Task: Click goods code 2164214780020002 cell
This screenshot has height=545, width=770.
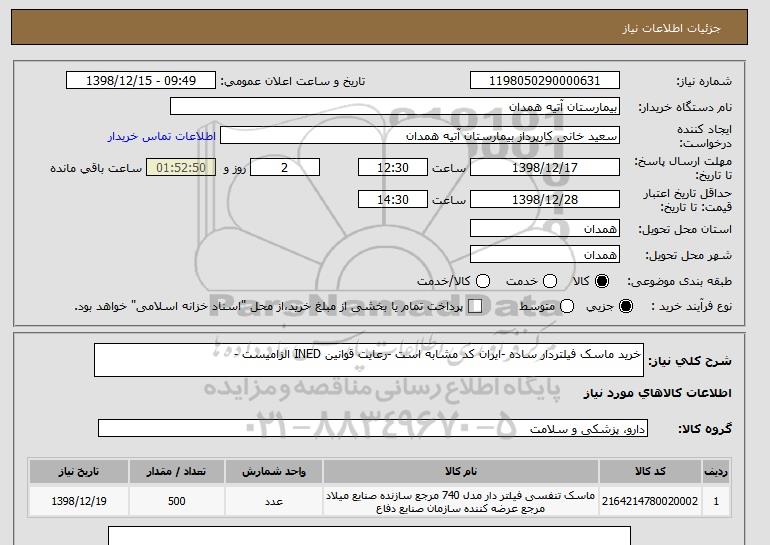Action: click(x=650, y=501)
